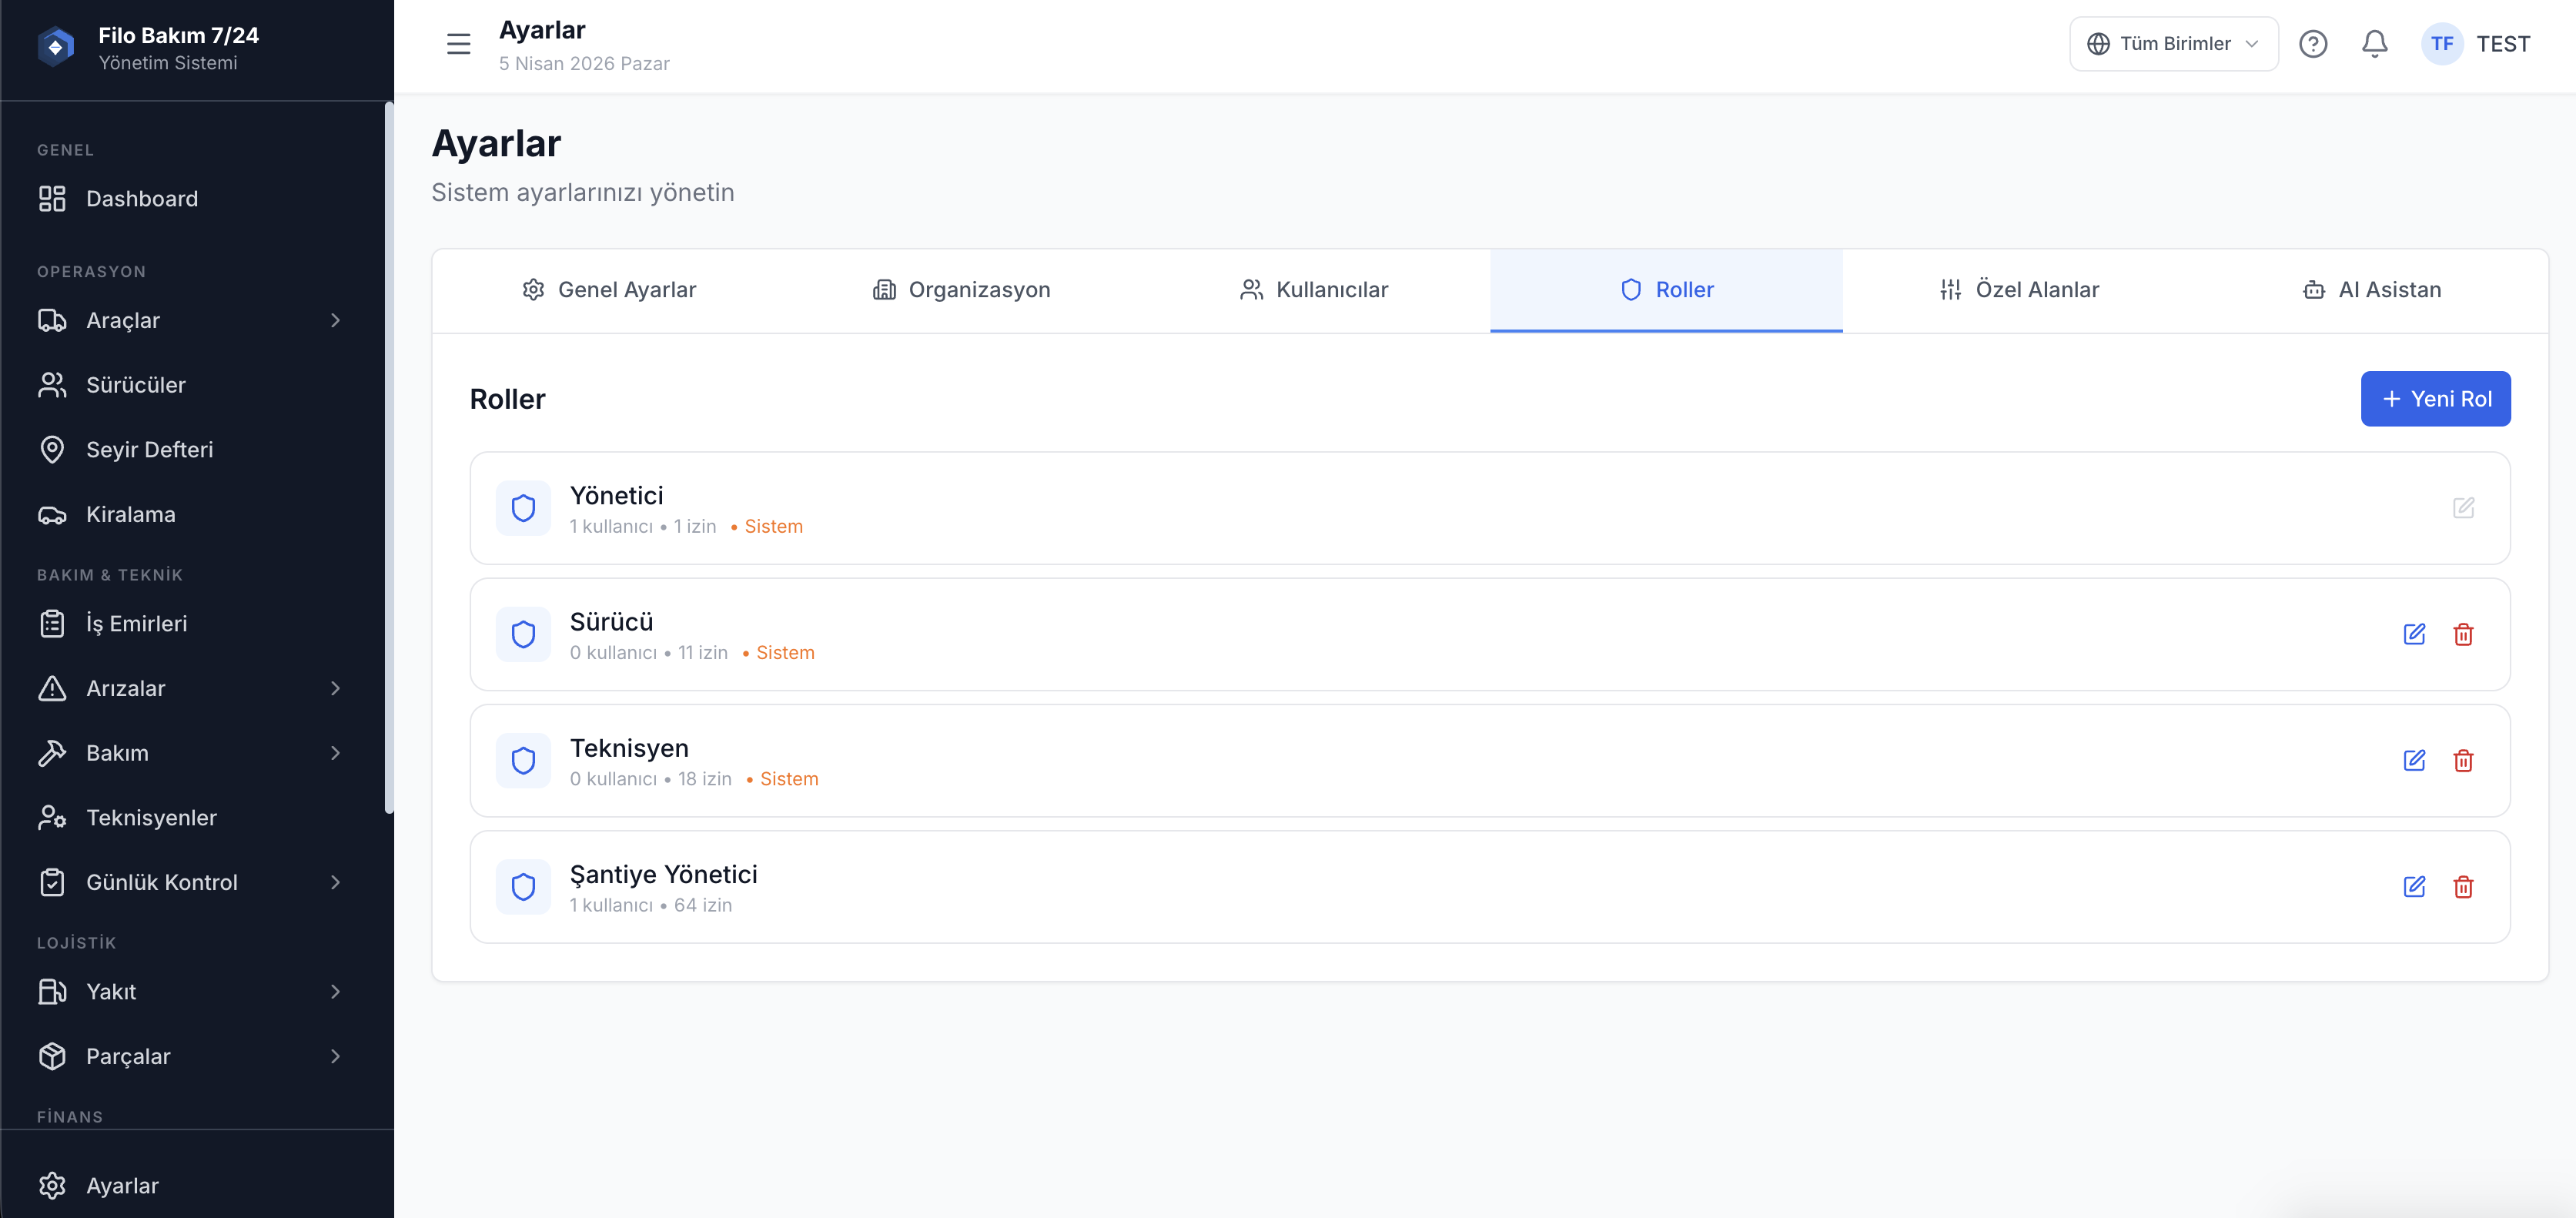The image size is (2576, 1218).
Task: Switch to the Kullanıcılar tab
Action: [1313, 290]
